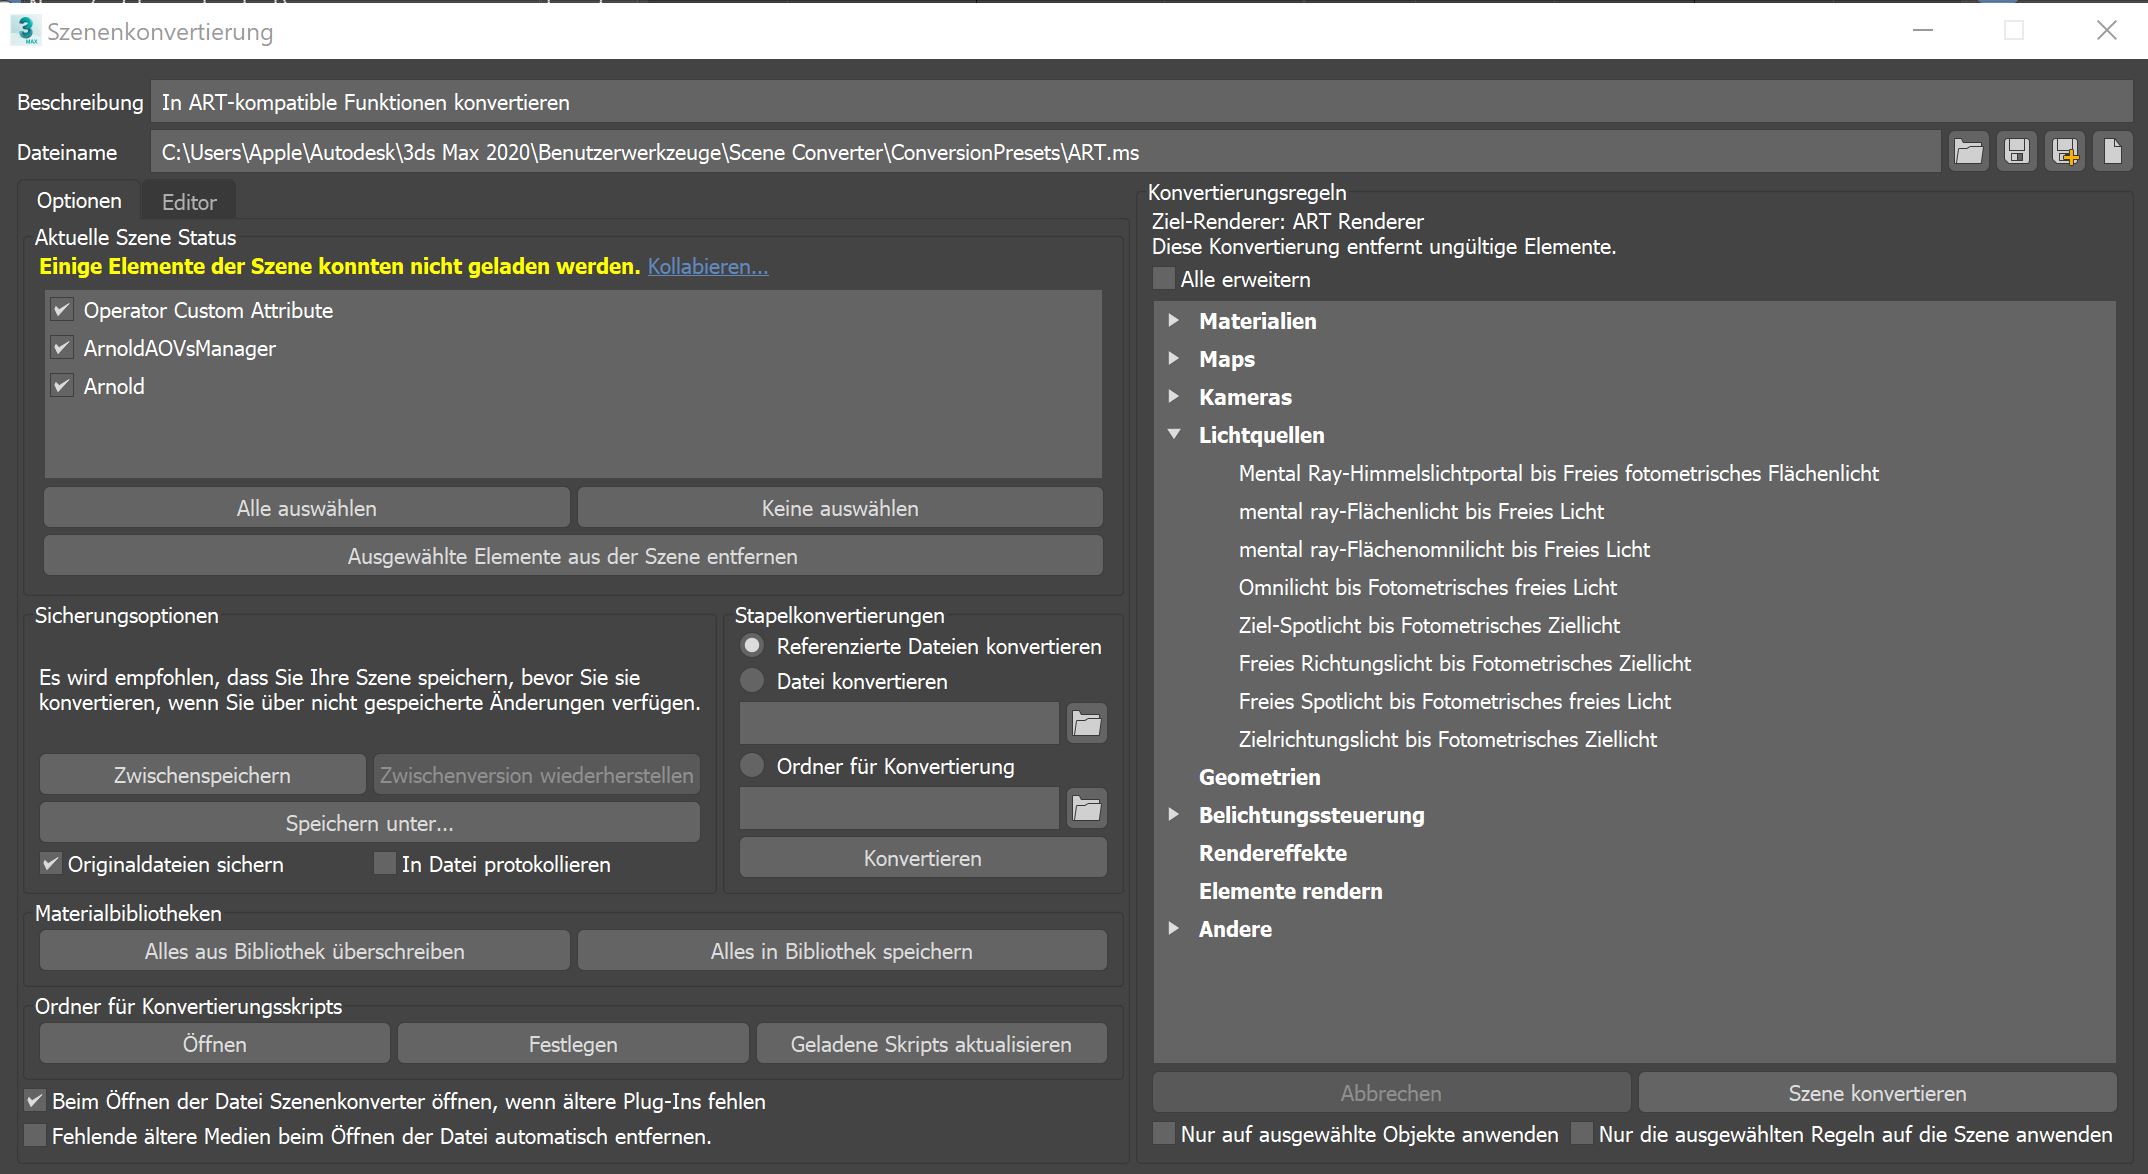
Task: Click Geladene Skripts aktualisieren
Action: point(931,1044)
